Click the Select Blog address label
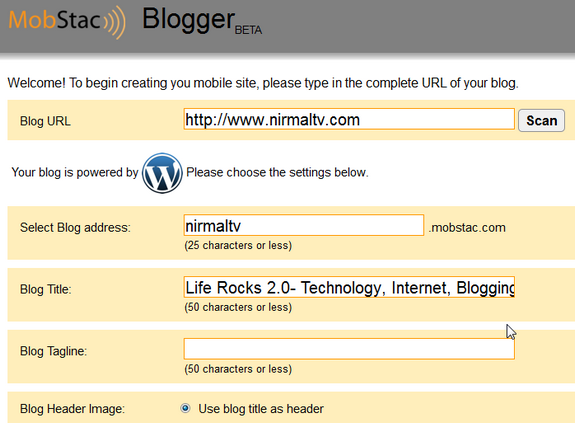The width and height of the screenshot is (575, 423). pyautogui.click(x=75, y=228)
